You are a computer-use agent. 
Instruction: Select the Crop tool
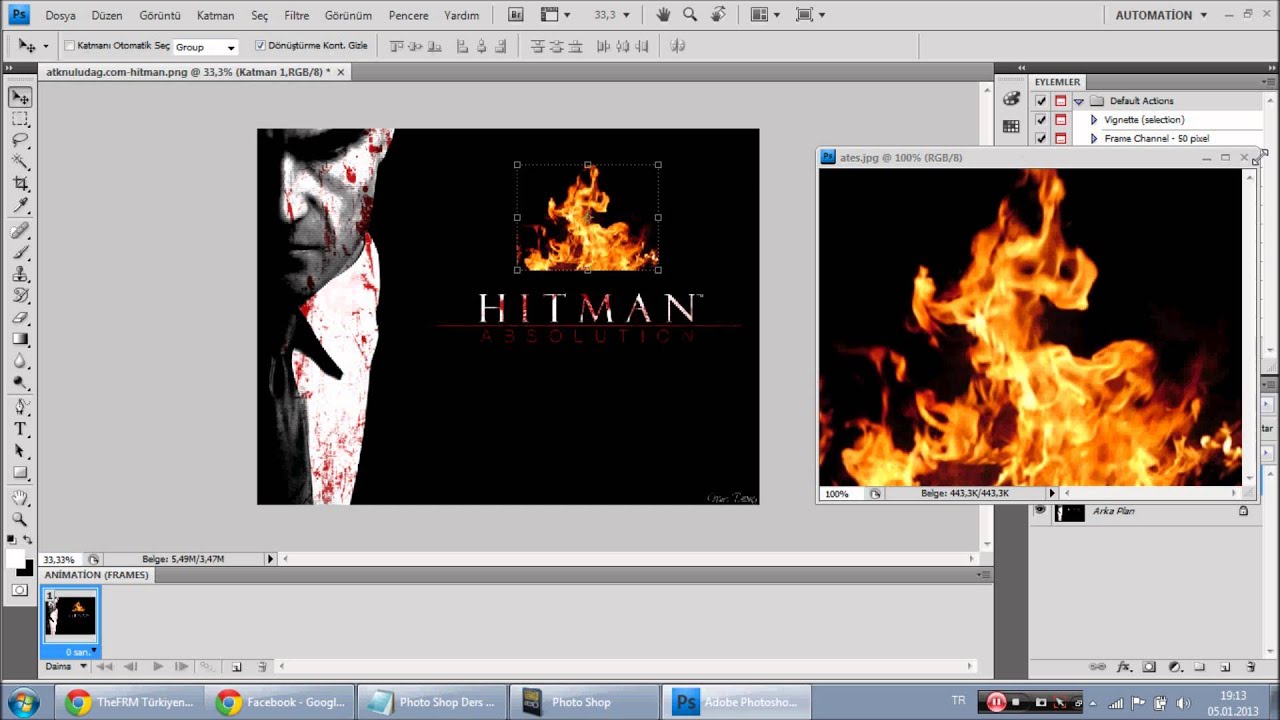click(20, 183)
